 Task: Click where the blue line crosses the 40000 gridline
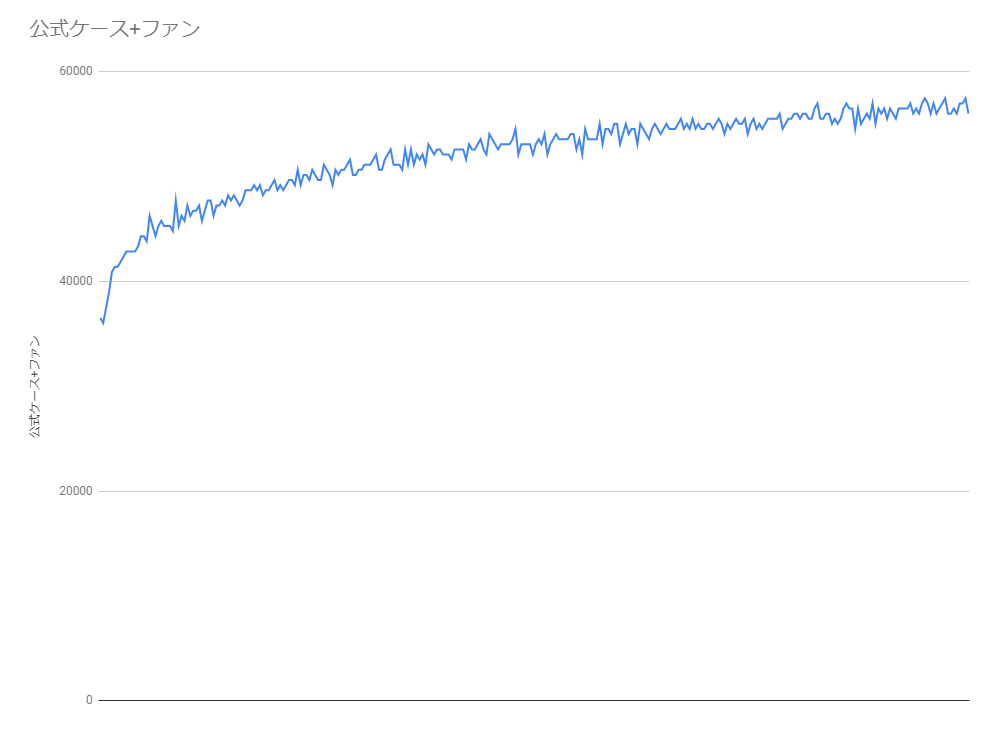(x=110, y=281)
